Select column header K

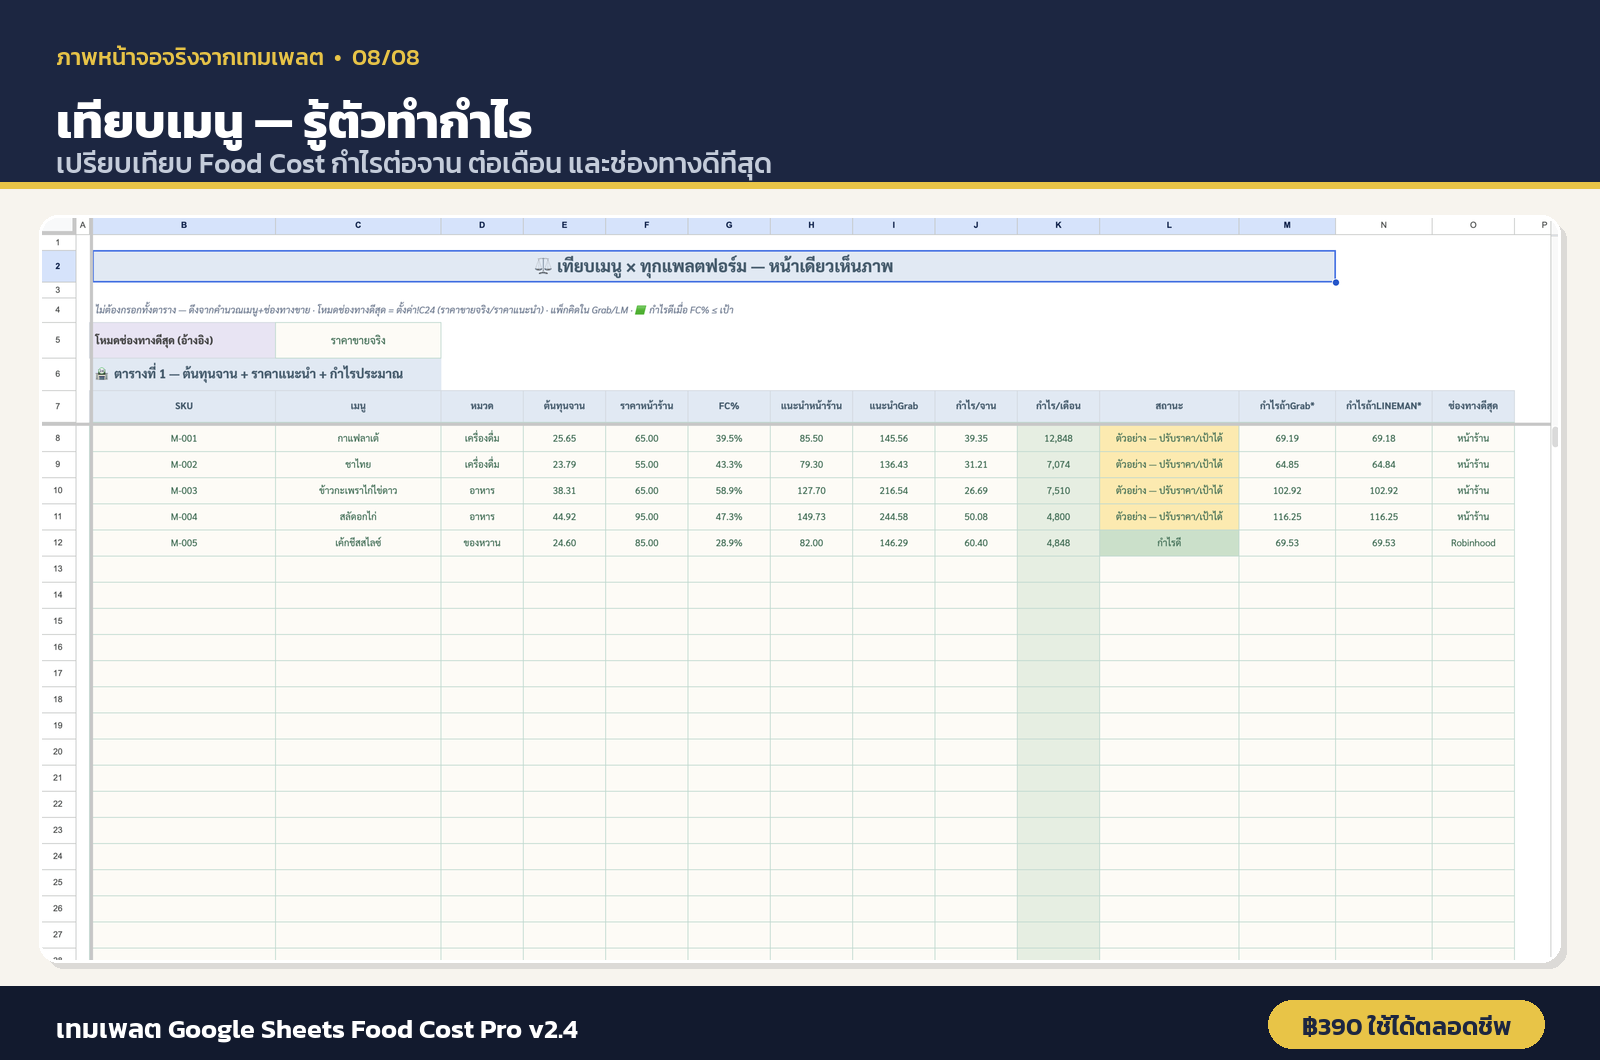[1058, 225]
